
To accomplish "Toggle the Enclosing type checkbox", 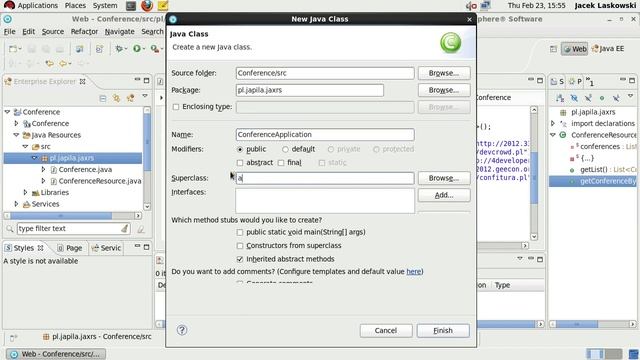I will pos(176,107).
